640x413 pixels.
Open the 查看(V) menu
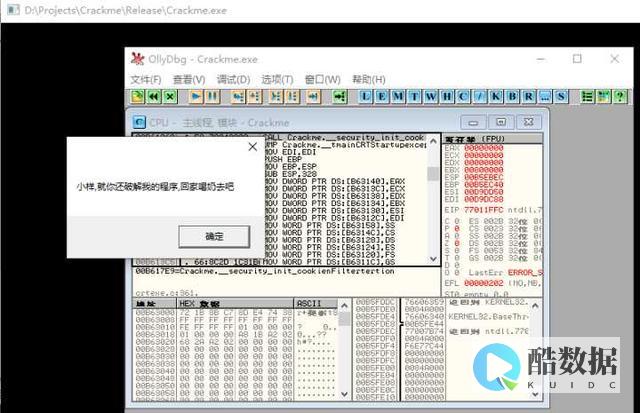click(x=189, y=80)
